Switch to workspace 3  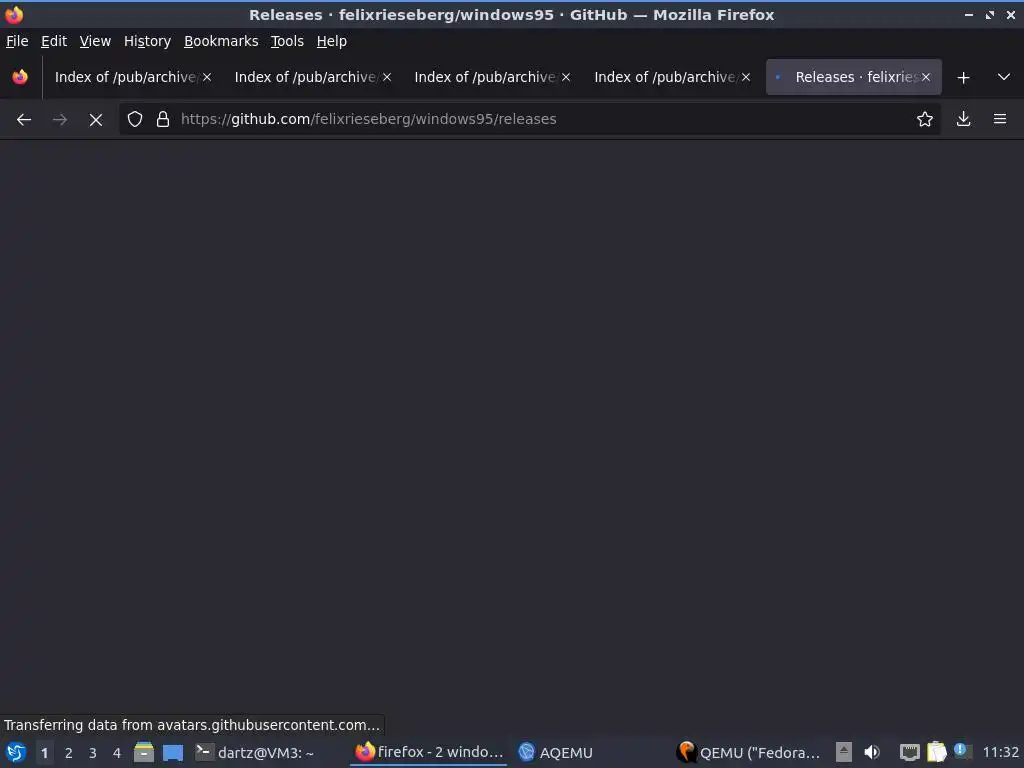pyautogui.click(x=93, y=753)
